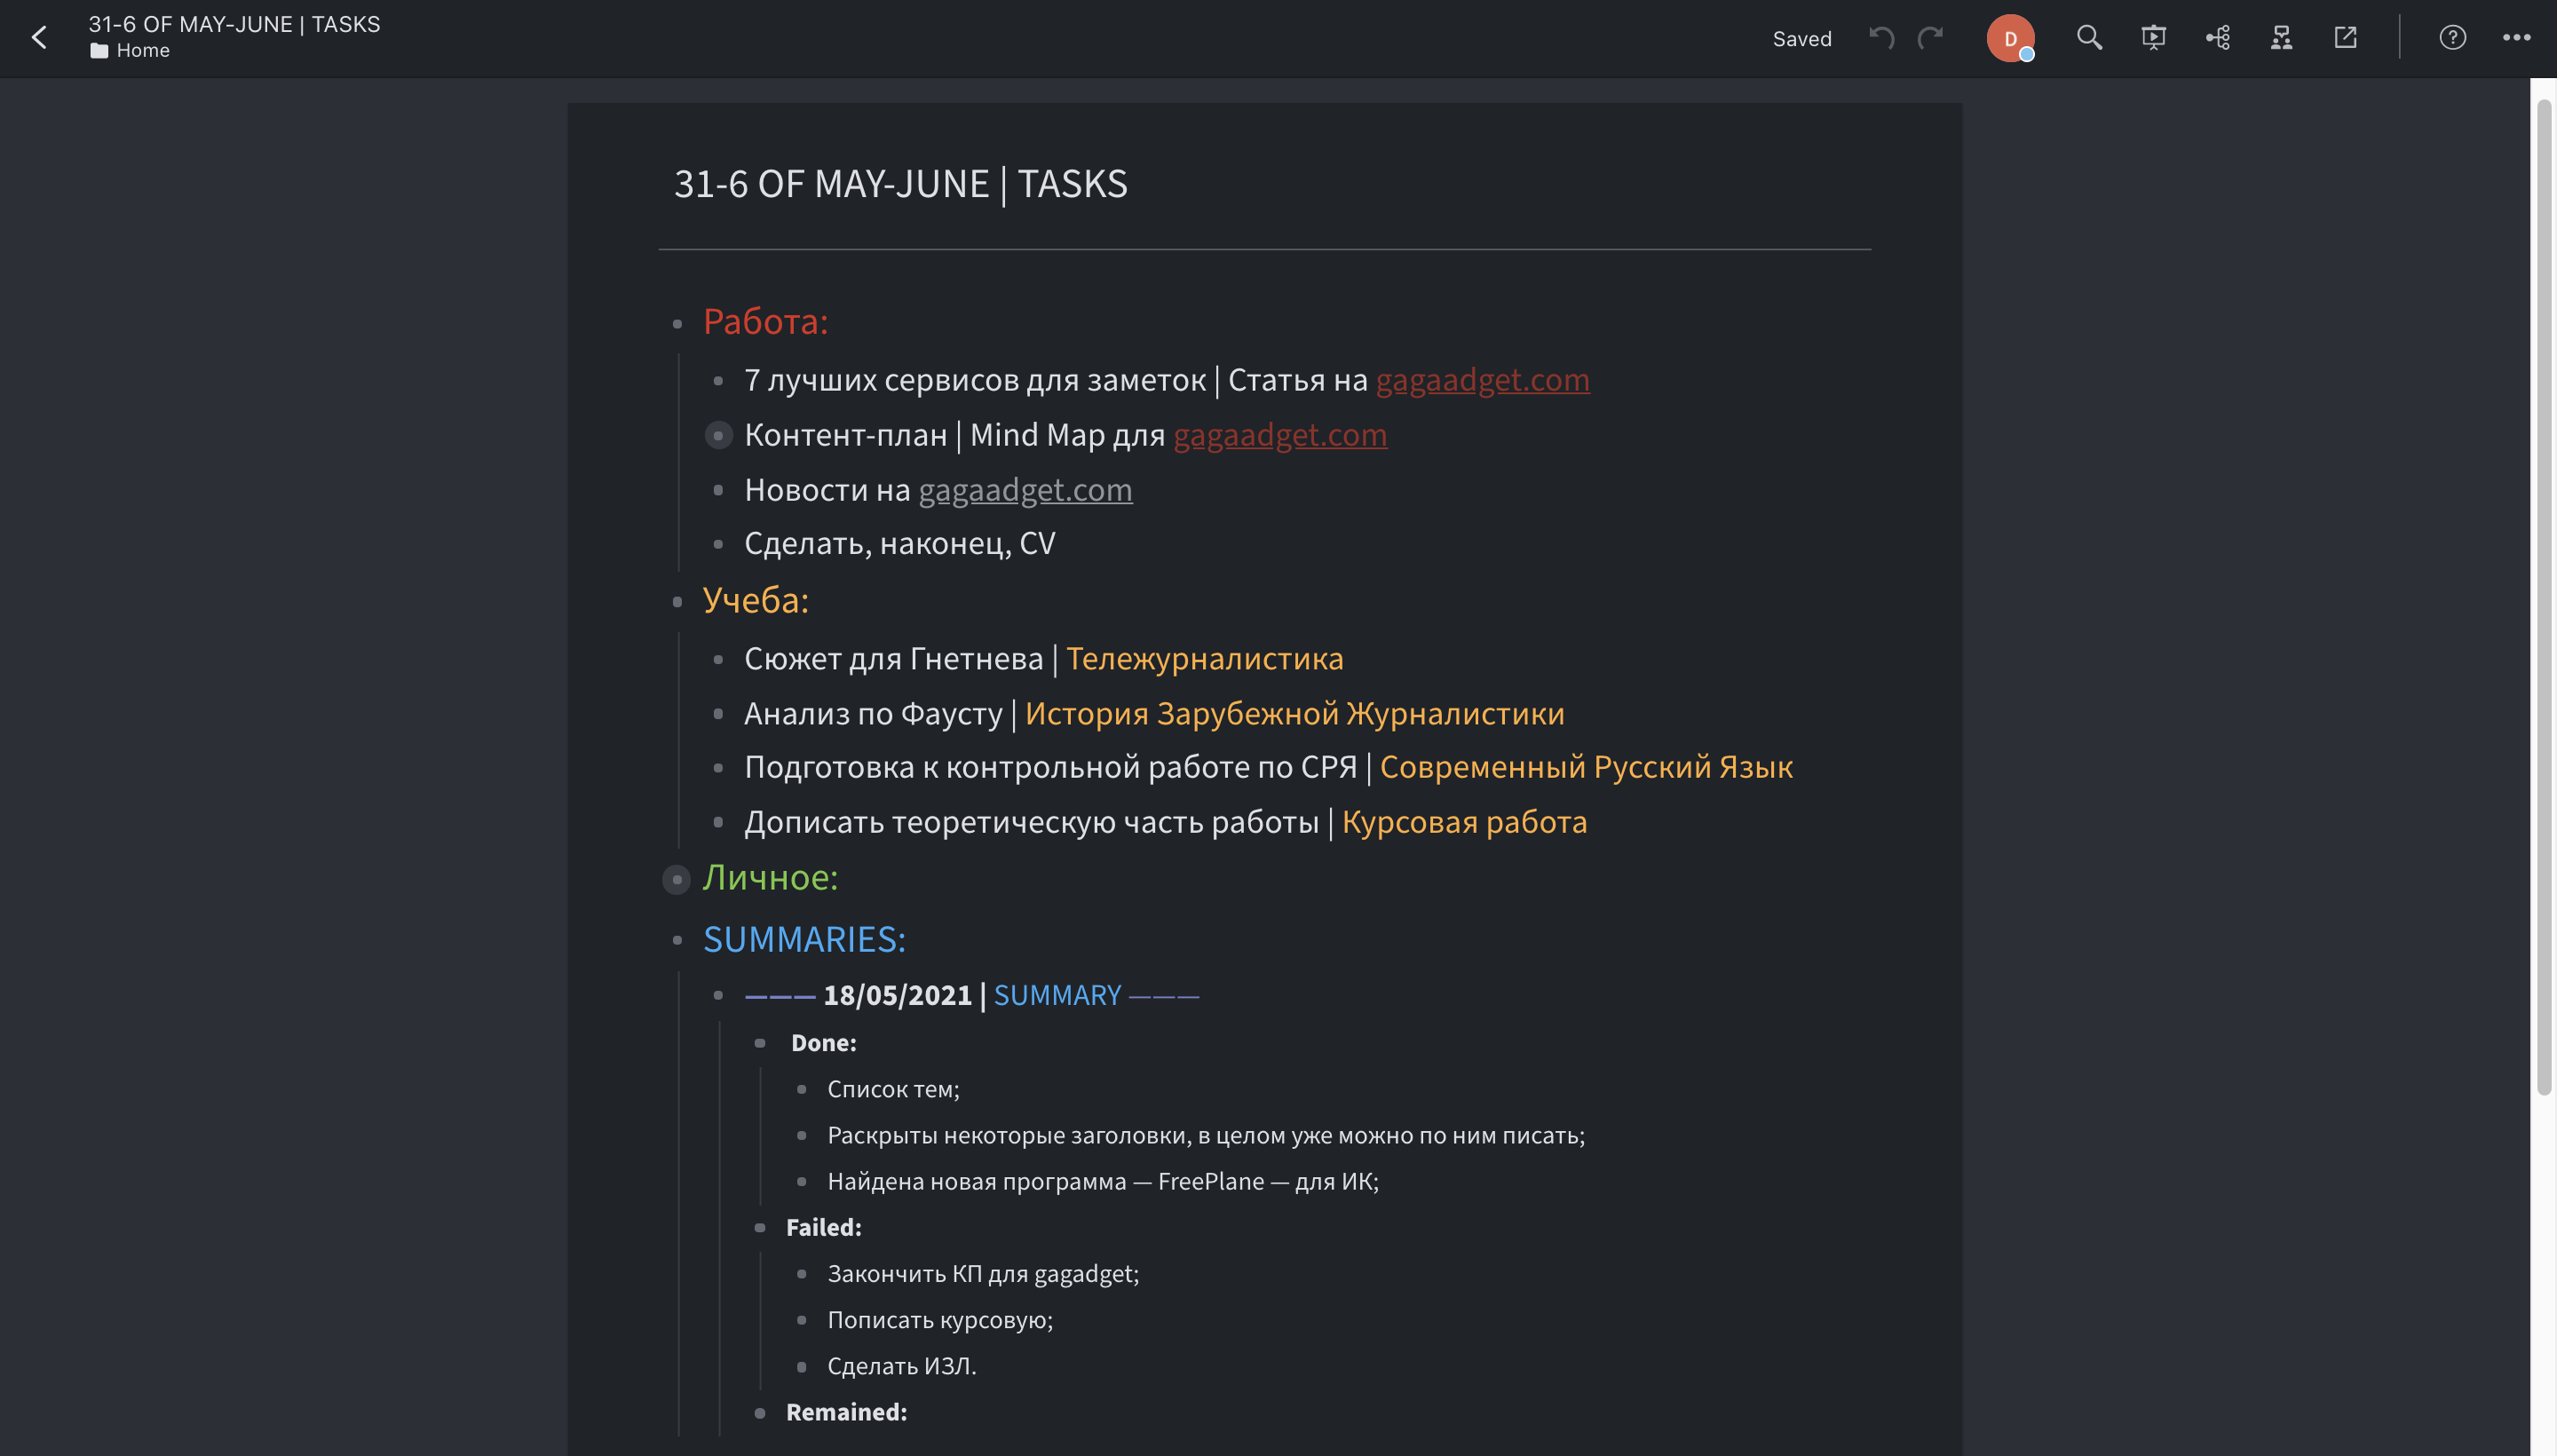Expand the collapsed Личное node bullet
The image size is (2557, 1456).
point(677,879)
